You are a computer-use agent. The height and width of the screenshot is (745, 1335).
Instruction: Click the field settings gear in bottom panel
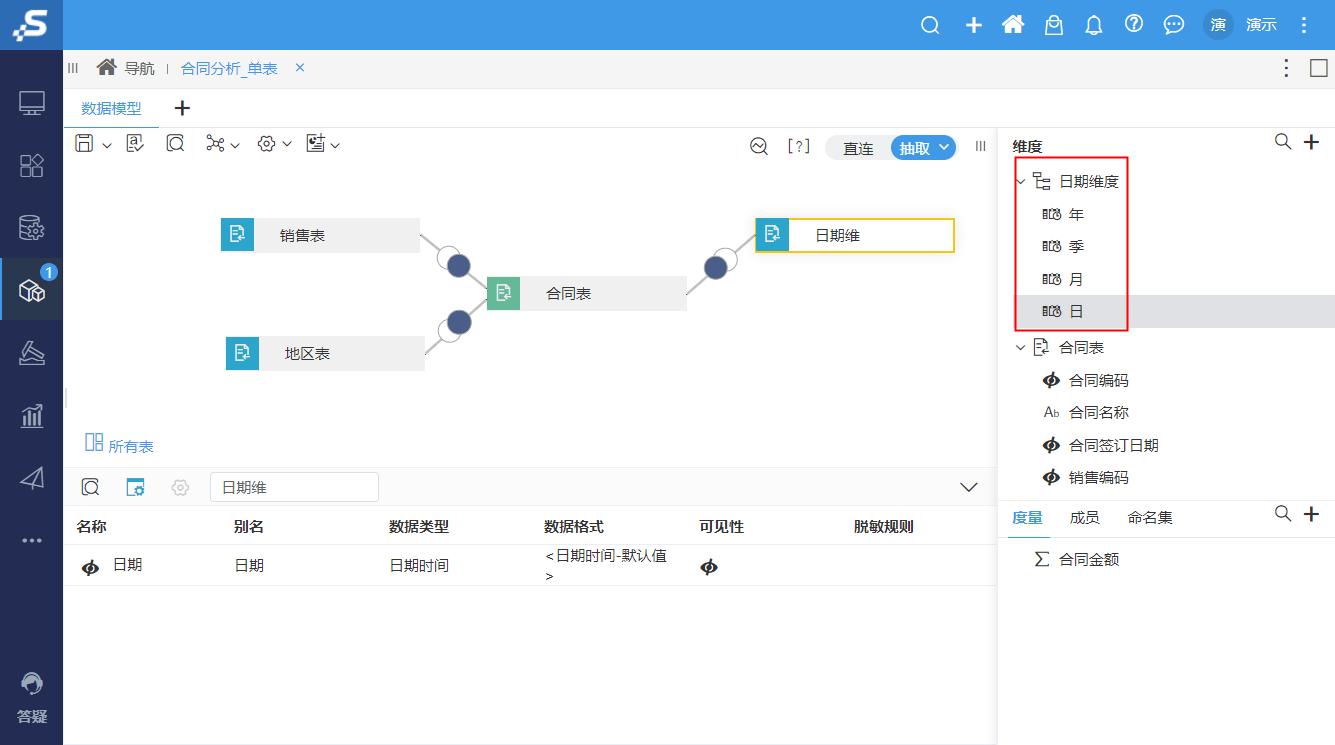(180, 487)
